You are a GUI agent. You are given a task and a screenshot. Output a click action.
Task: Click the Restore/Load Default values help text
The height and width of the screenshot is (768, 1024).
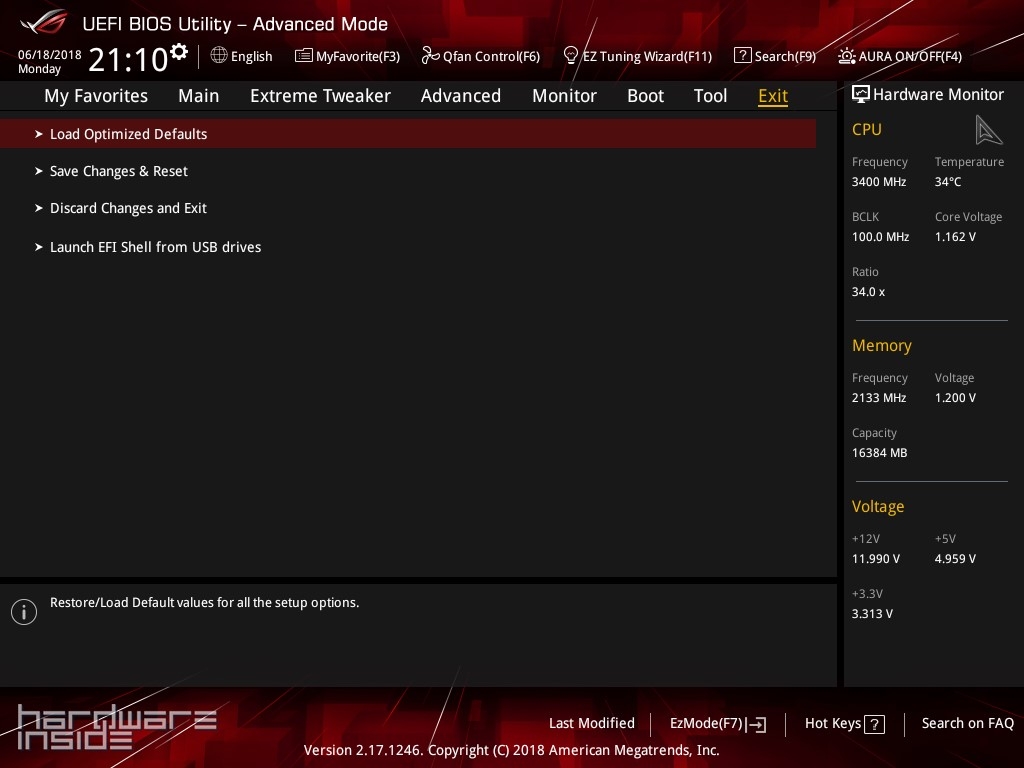pos(204,603)
